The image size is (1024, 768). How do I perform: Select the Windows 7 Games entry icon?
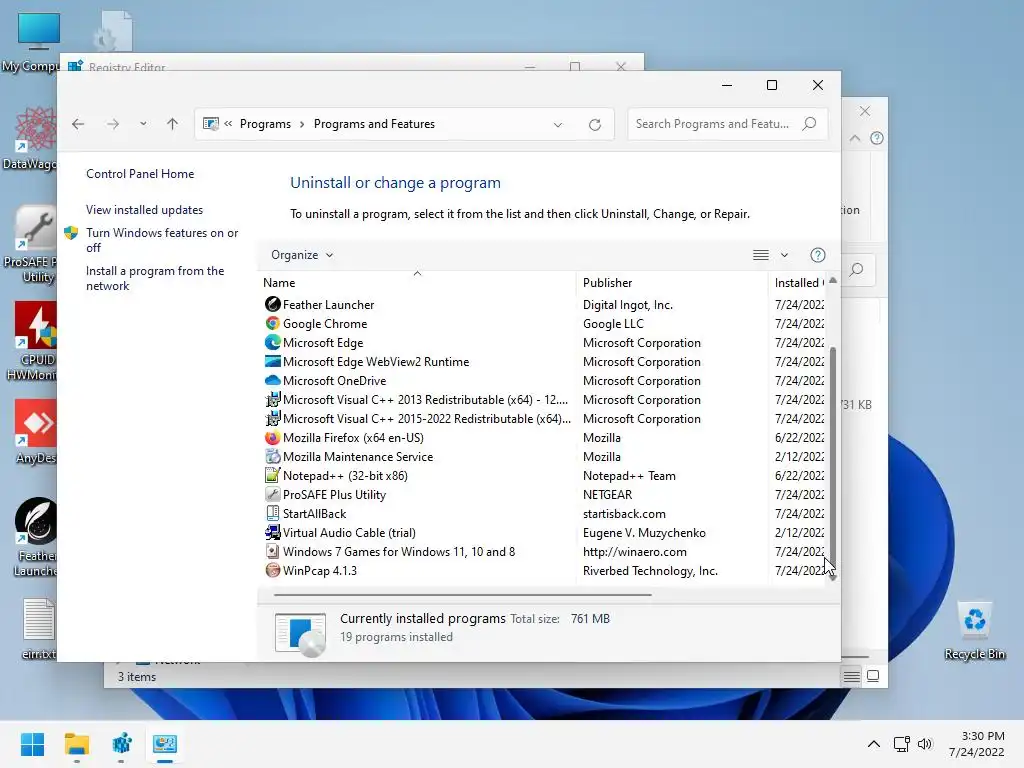[x=272, y=551]
